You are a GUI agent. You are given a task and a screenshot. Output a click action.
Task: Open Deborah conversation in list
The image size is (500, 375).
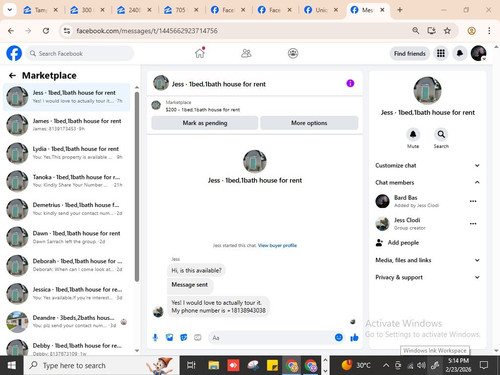[67, 265]
